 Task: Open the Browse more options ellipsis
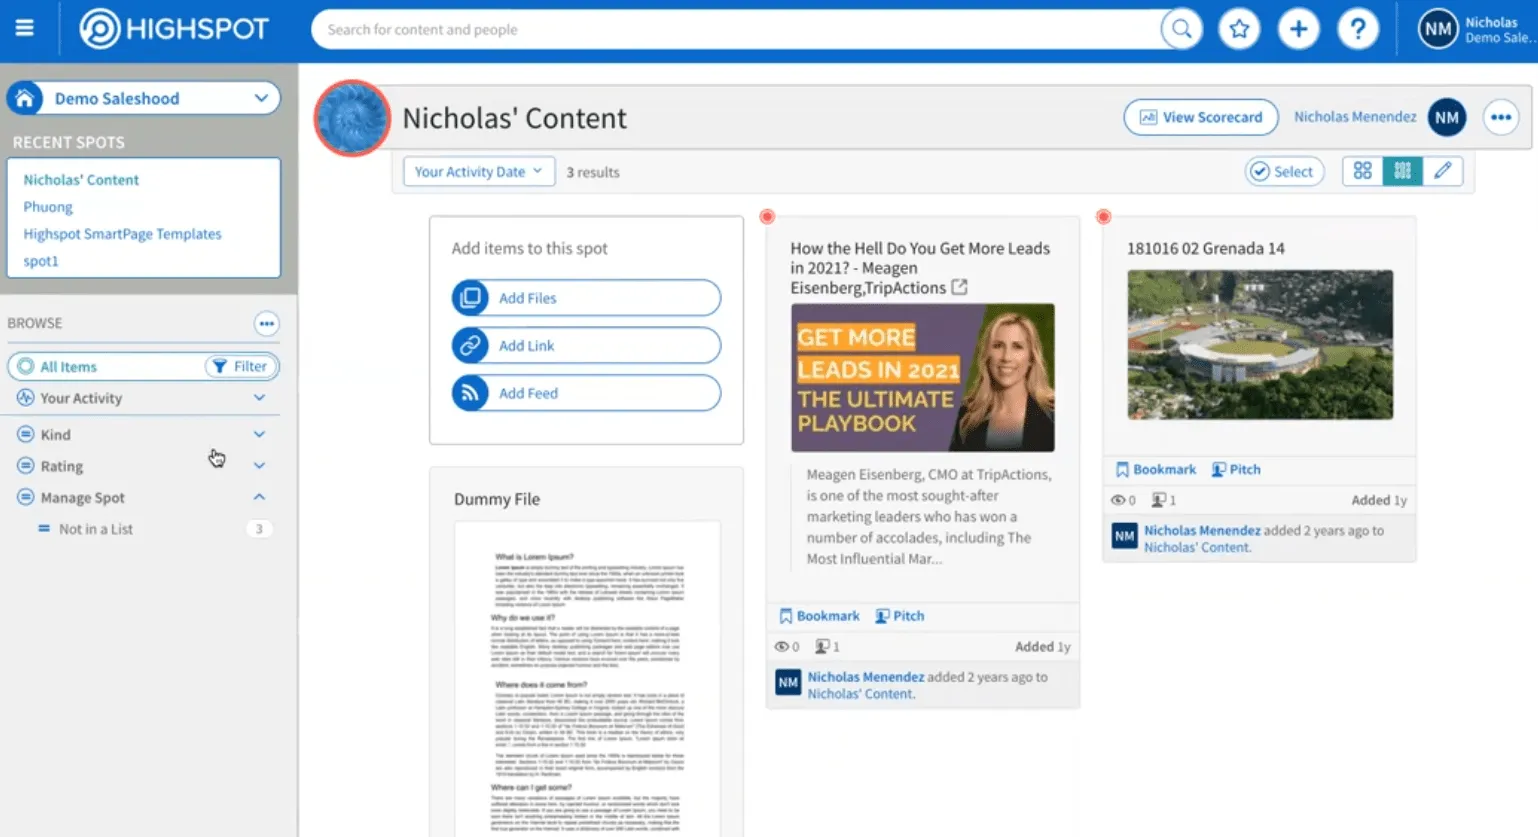[x=266, y=323]
